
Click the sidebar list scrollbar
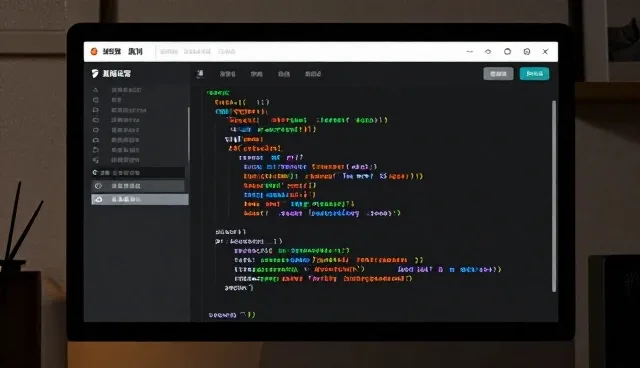[188, 134]
